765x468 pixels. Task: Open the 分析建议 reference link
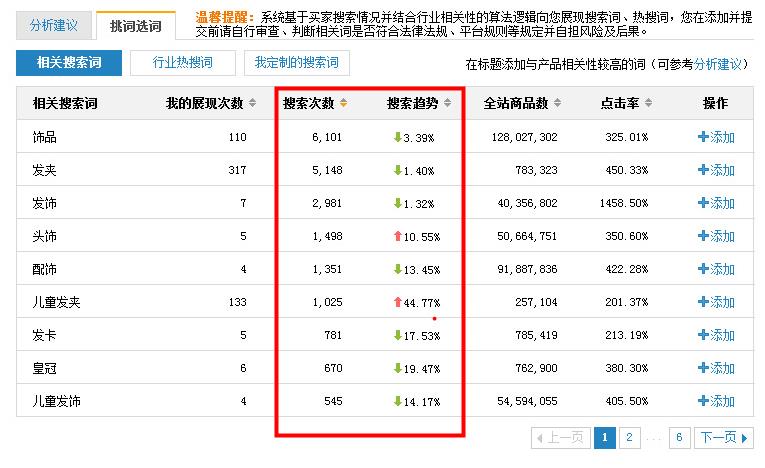(719, 64)
